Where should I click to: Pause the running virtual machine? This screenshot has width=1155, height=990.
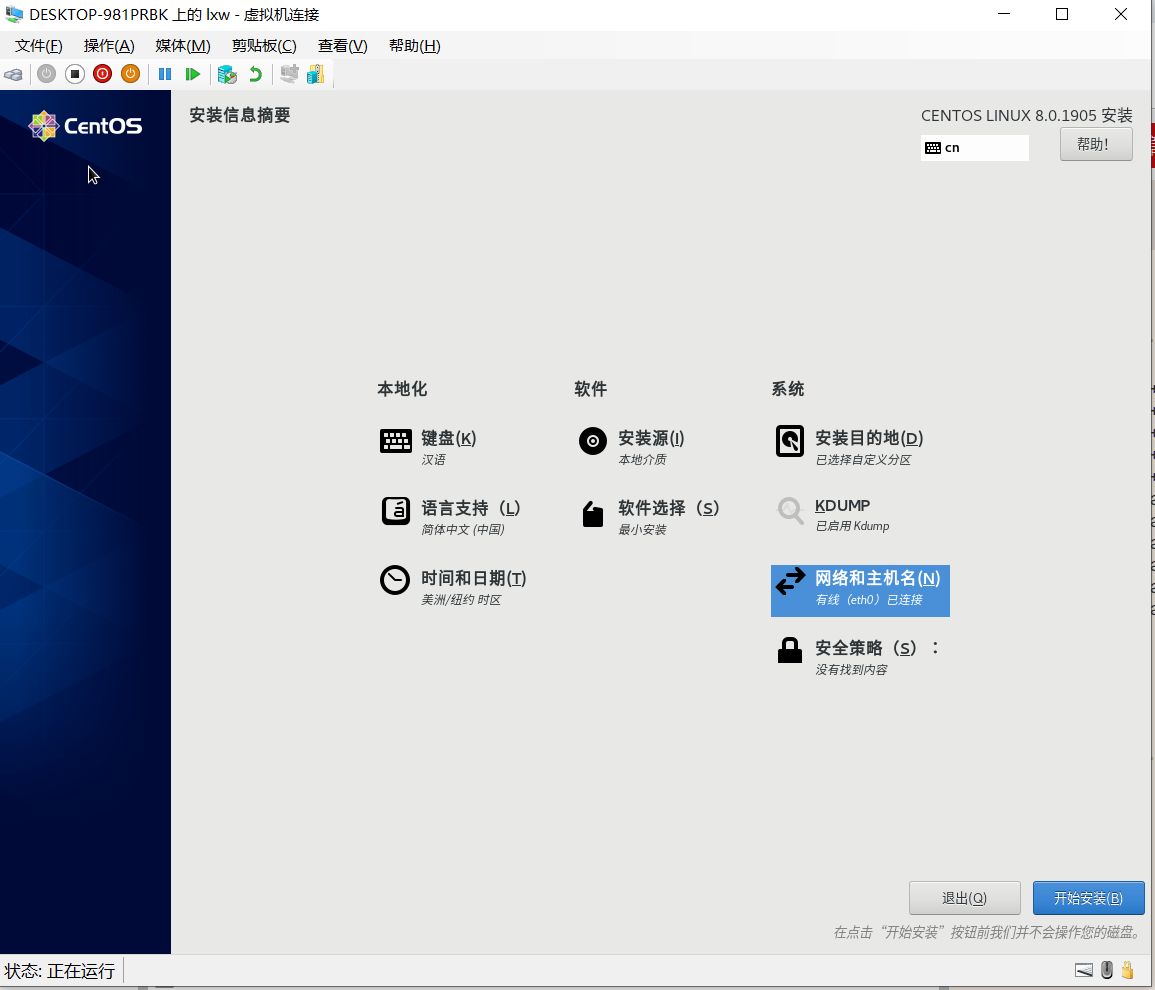(164, 74)
